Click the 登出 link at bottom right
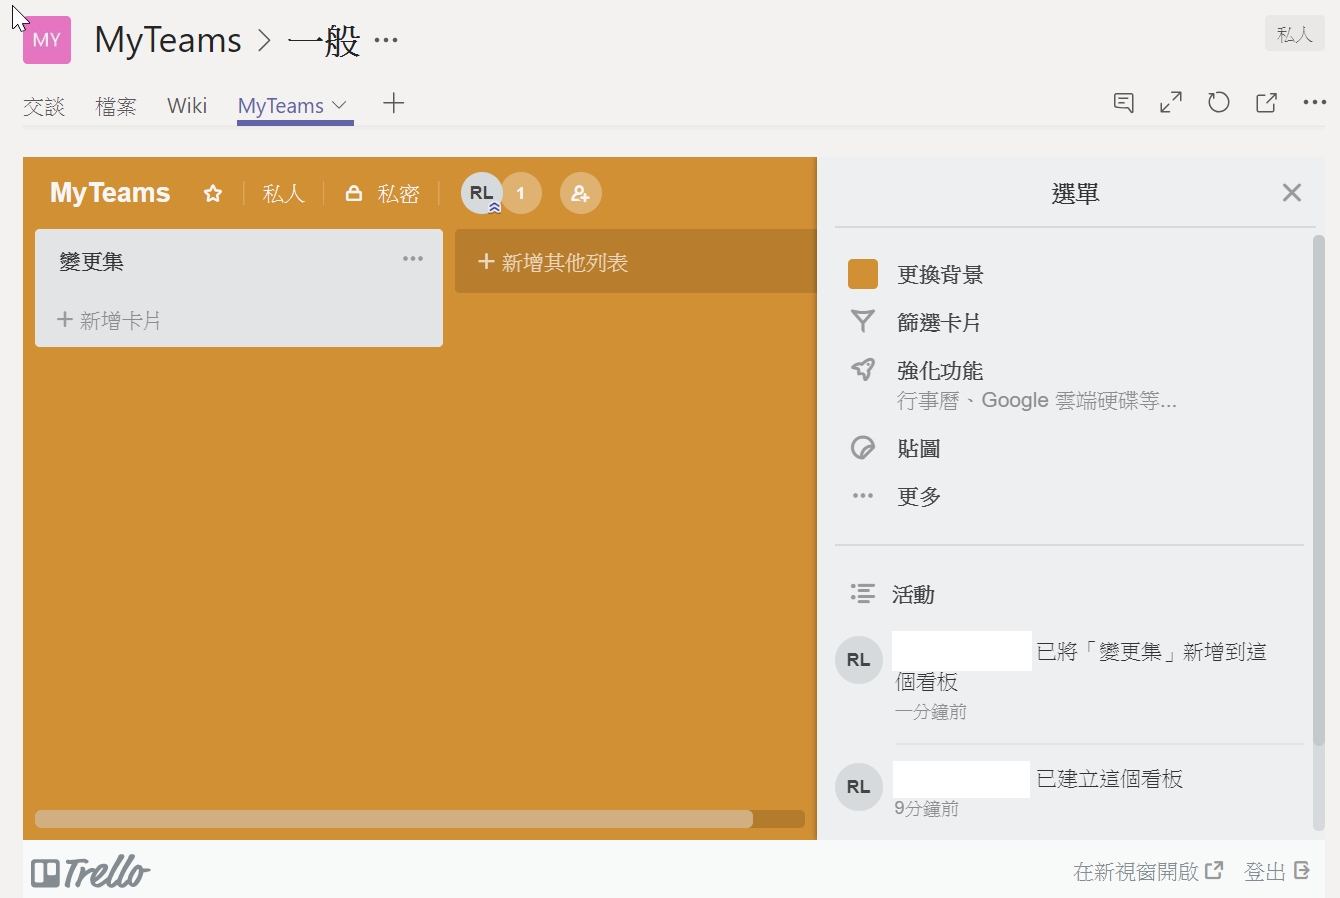The height and width of the screenshot is (898, 1340). tap(1268, 871)
